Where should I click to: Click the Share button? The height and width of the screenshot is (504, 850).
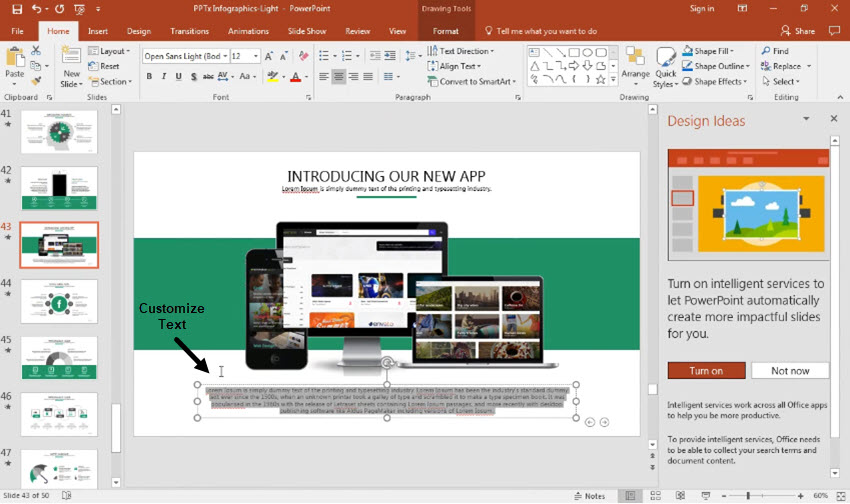pyautogui.click(x=797, y=31)
